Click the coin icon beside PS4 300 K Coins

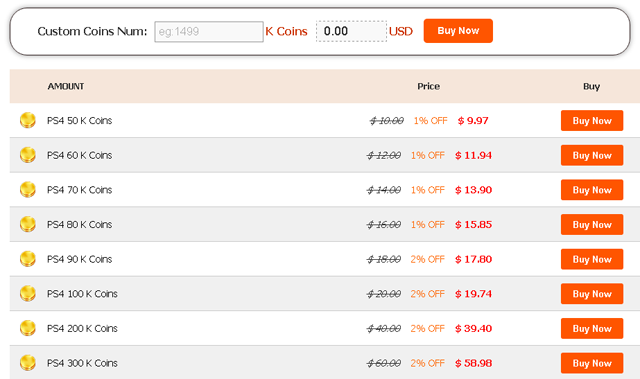[28, 363]
